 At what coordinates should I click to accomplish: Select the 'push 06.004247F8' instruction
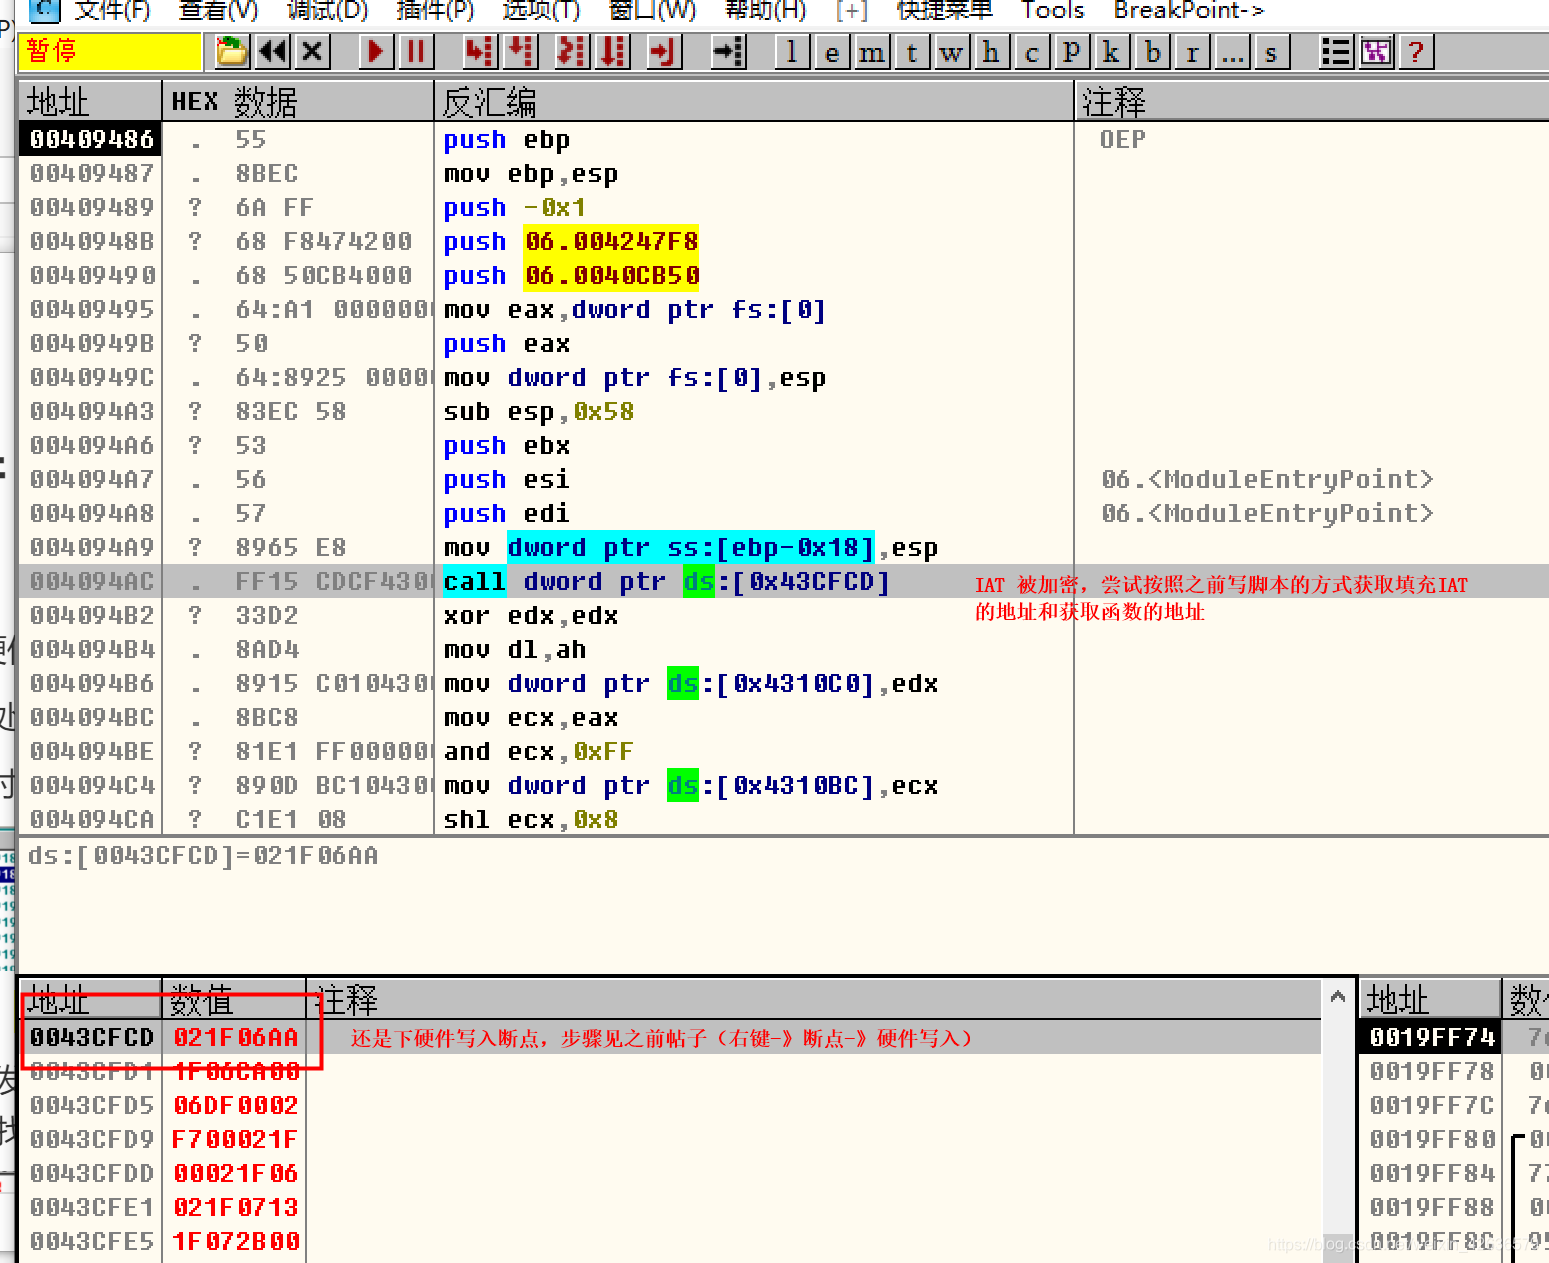[x=571, y=241]
